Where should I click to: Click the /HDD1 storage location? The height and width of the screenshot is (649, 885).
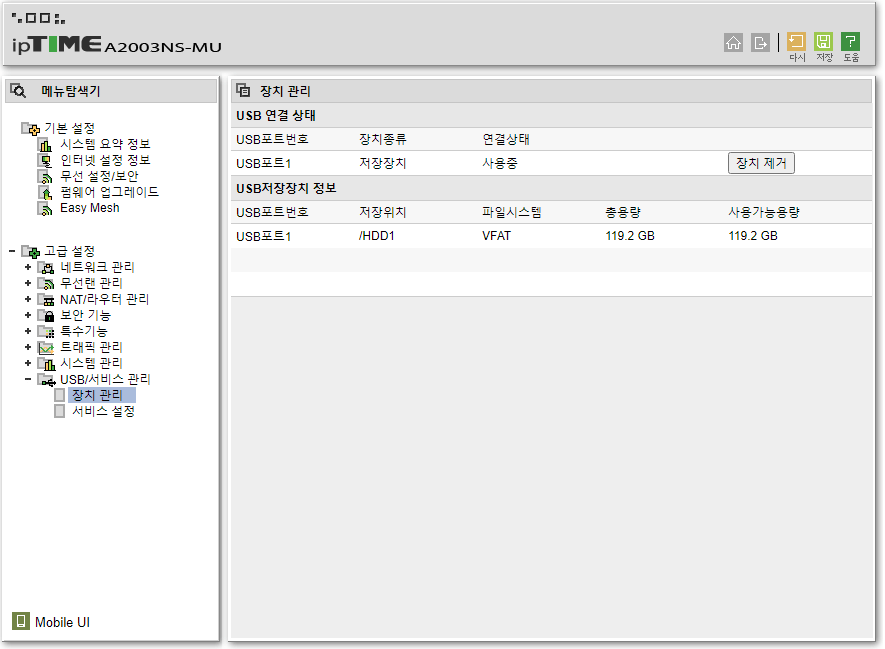(x=376, y=236)
